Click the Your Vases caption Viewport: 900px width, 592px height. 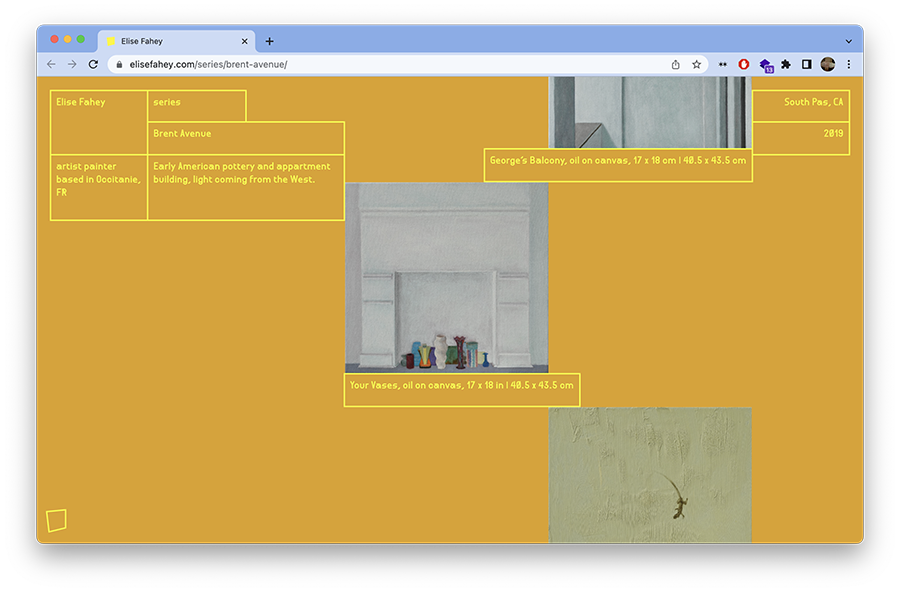(462, 390)
